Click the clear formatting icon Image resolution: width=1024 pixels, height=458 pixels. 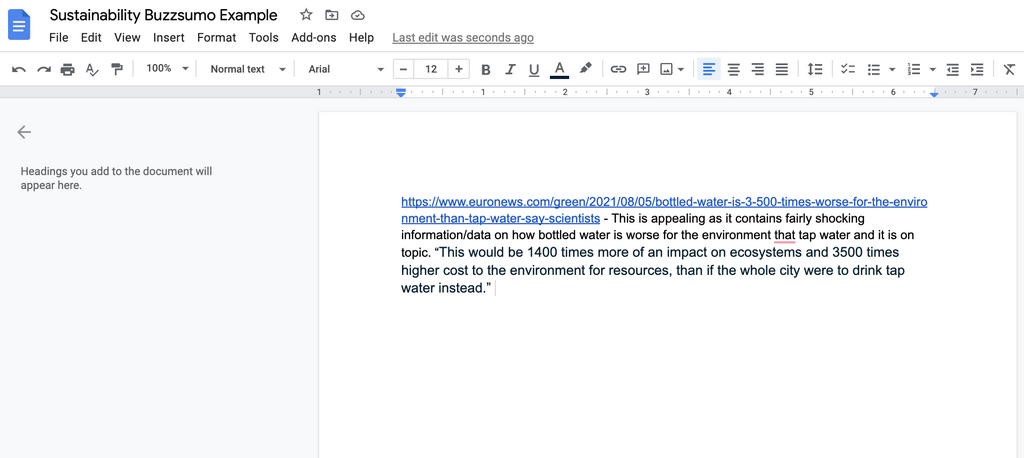pyautogui.click(x=1009, y=69)
